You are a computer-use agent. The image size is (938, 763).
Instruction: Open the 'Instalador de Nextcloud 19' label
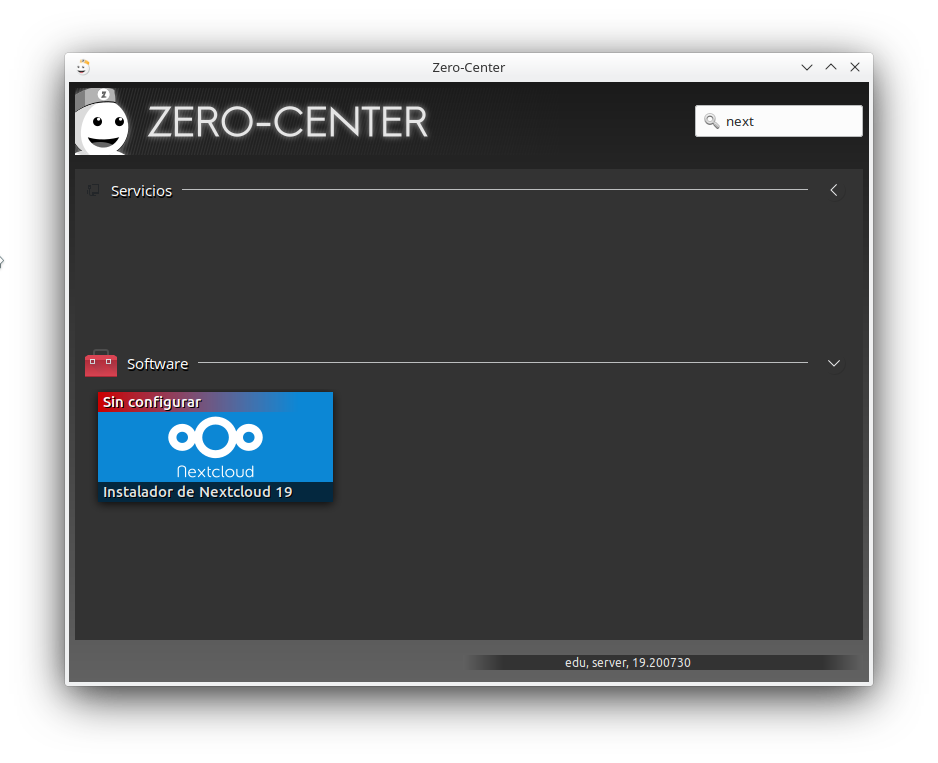[198, 492]
